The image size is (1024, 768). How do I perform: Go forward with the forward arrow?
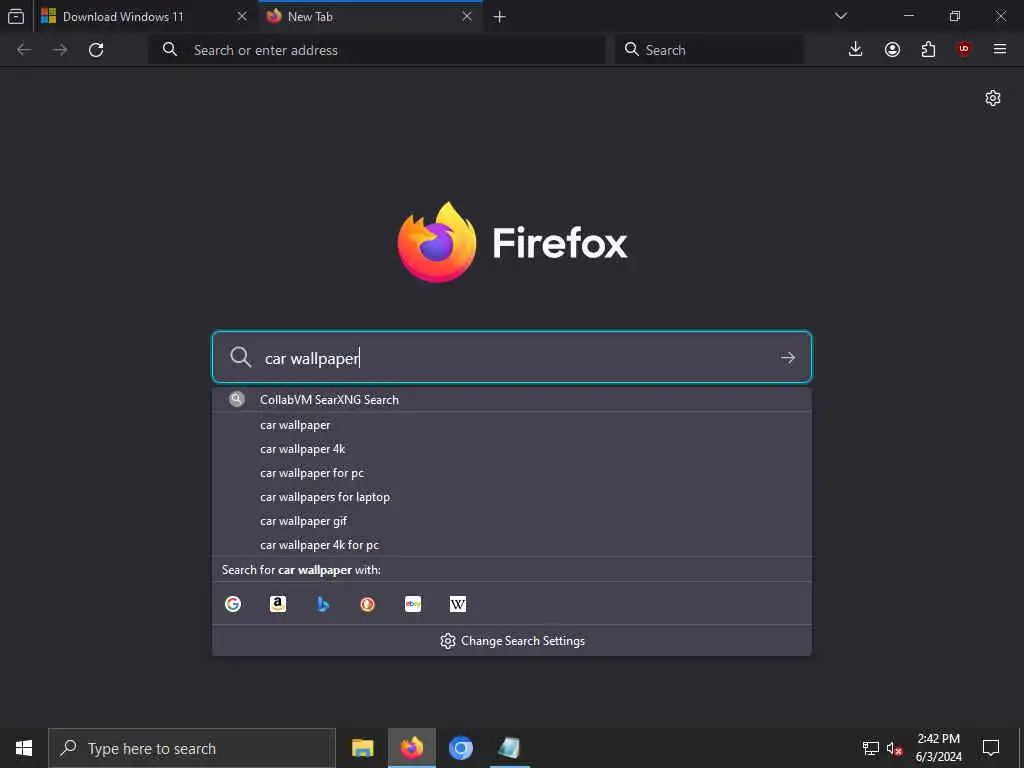[60, 50]
